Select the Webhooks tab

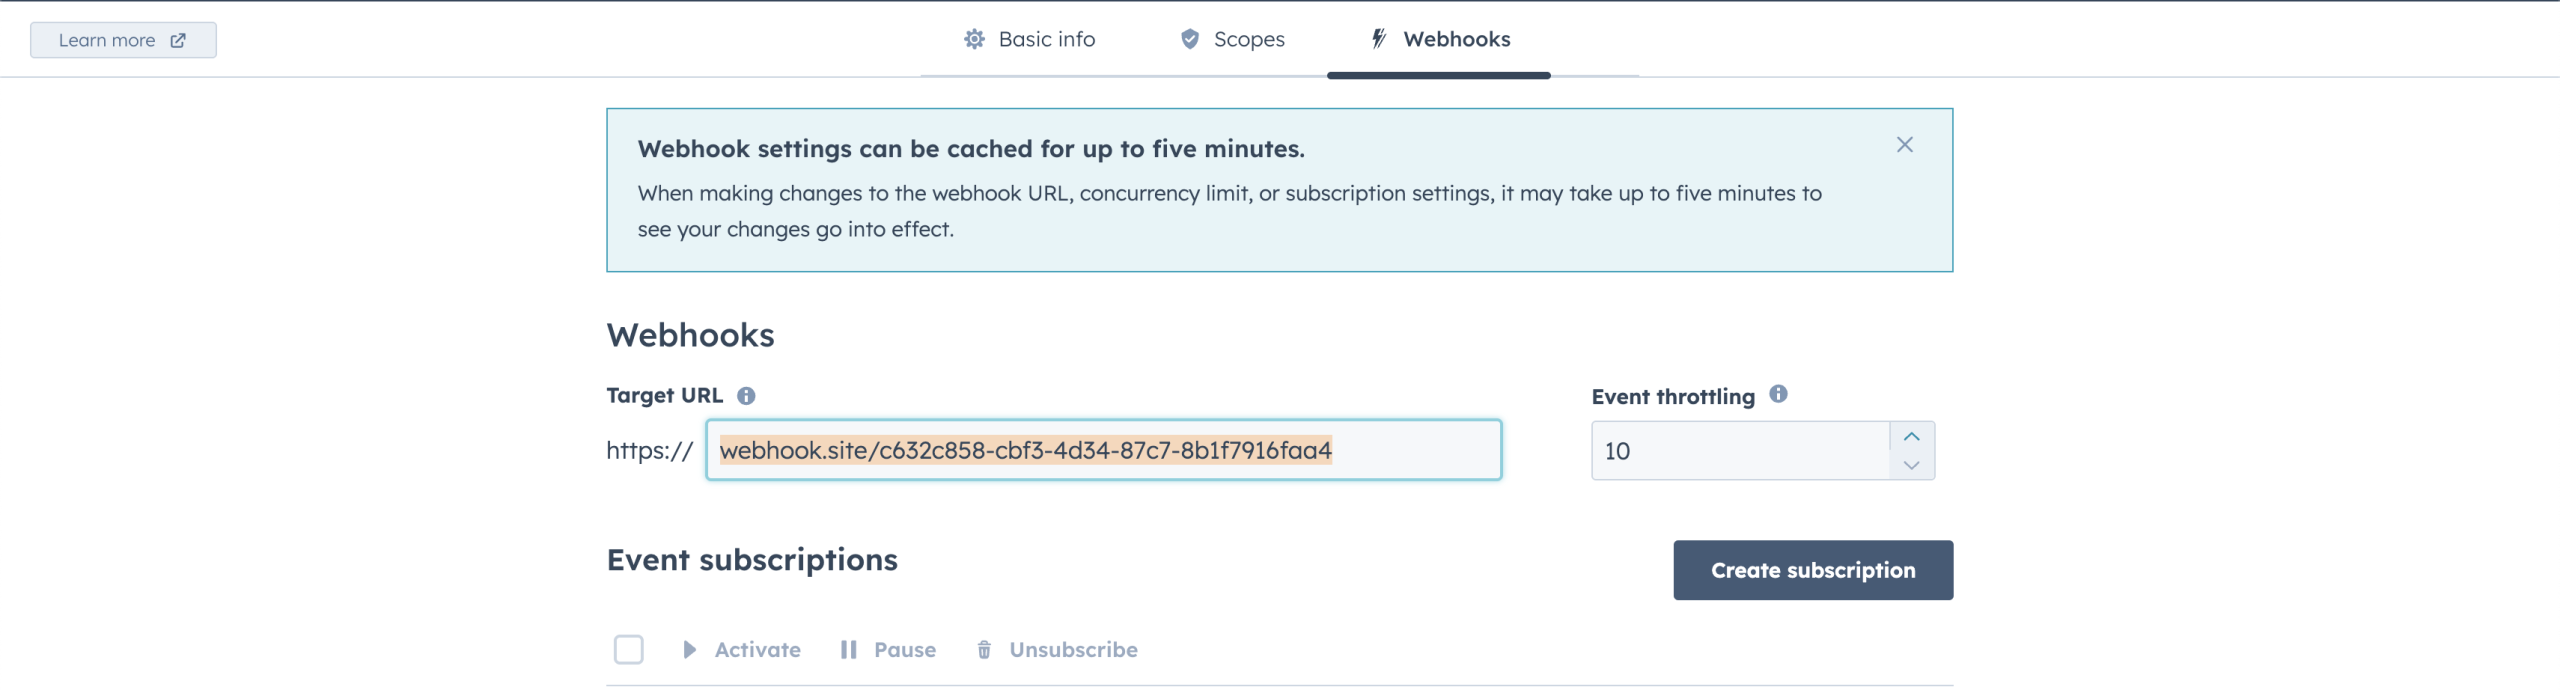pos(1439,39)
